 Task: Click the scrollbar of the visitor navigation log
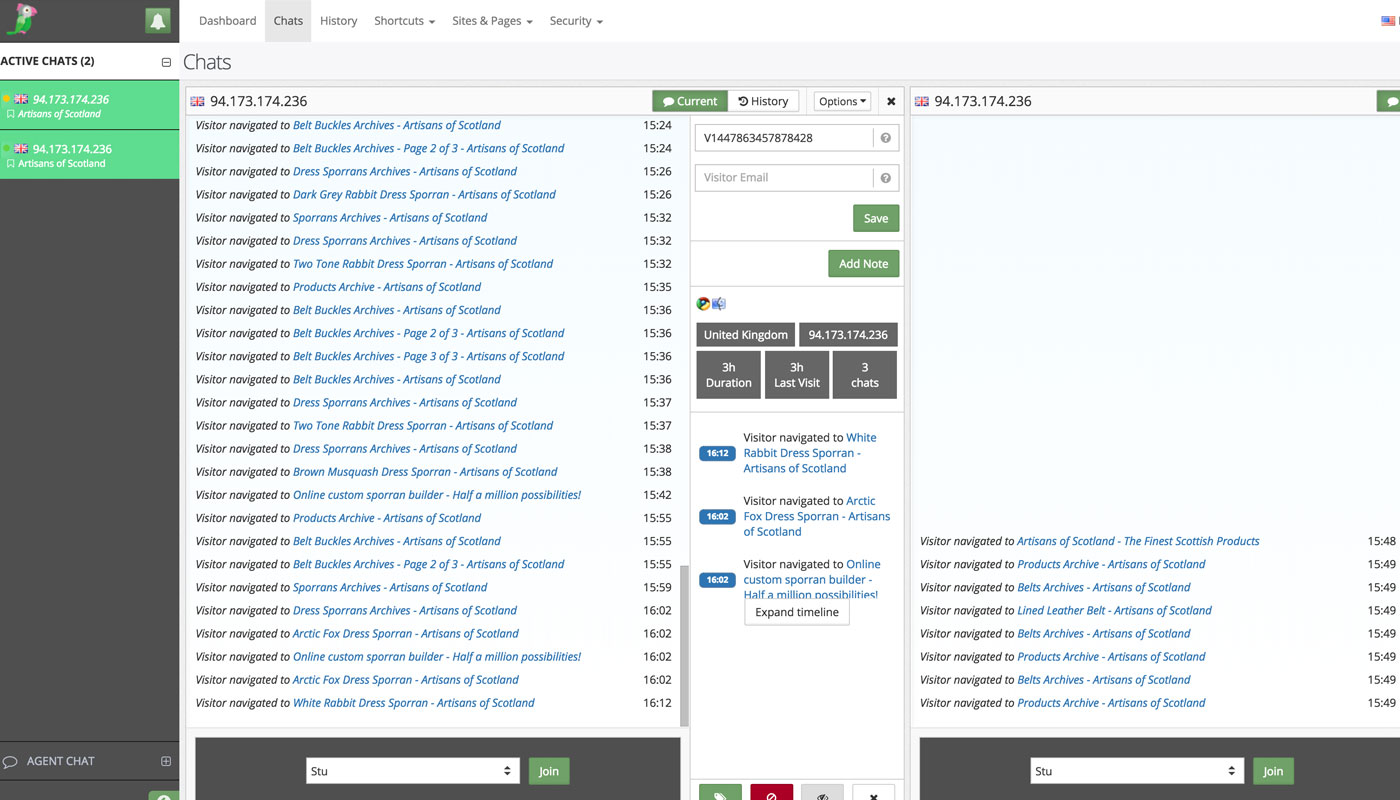pyautogui.click(x=684, y=645)
